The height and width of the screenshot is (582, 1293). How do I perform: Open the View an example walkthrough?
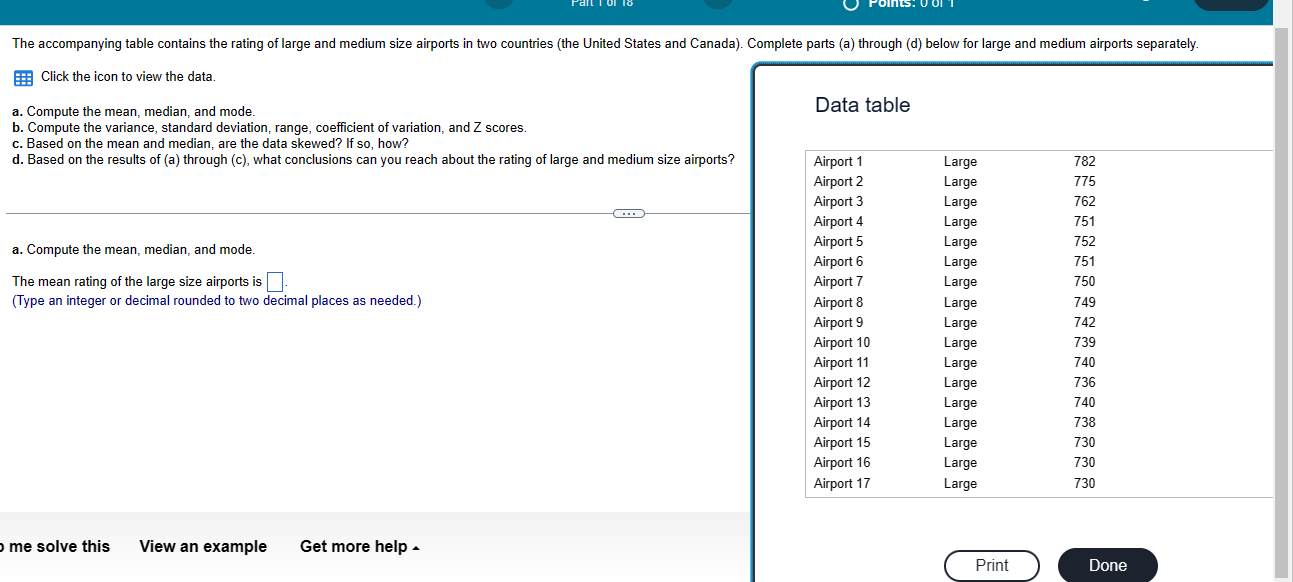tap(203, 546)
